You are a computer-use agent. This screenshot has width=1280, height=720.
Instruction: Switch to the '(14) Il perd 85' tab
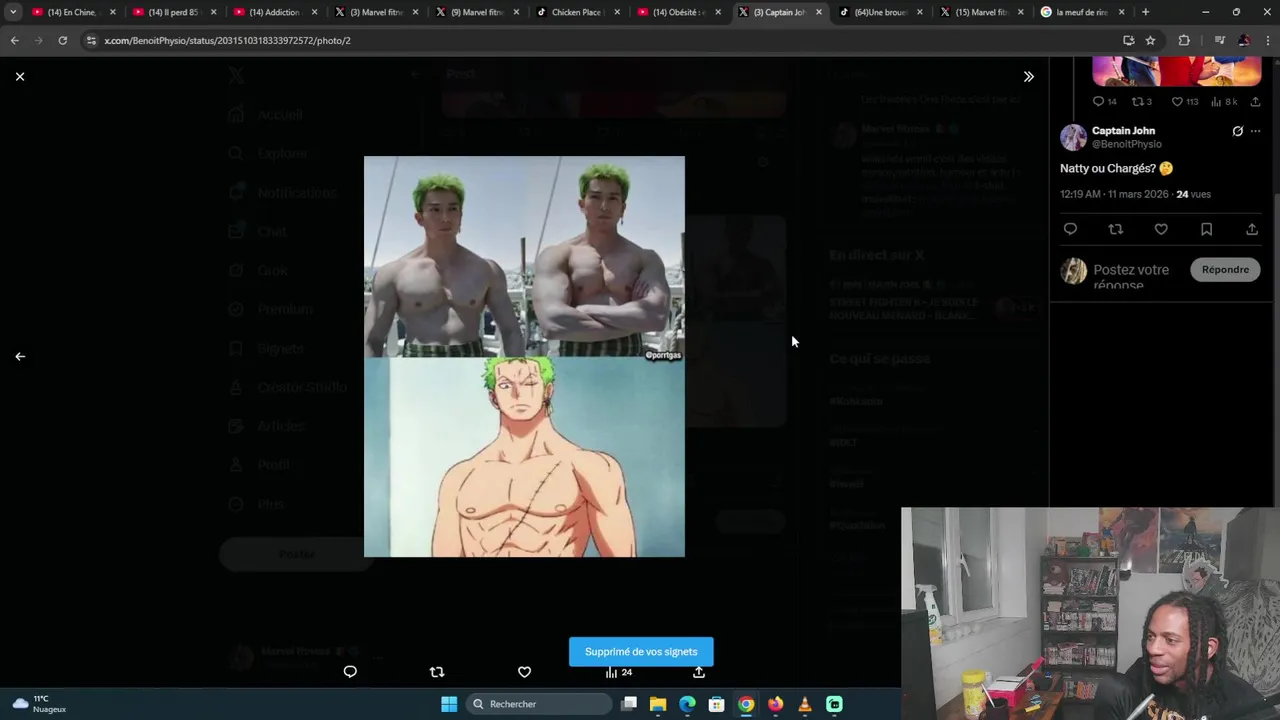click(172, 12)
